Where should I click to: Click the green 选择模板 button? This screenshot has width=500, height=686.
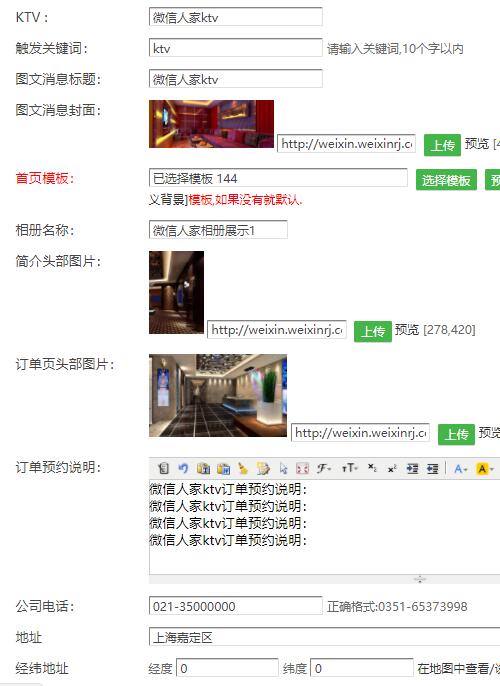coord(446,180)
